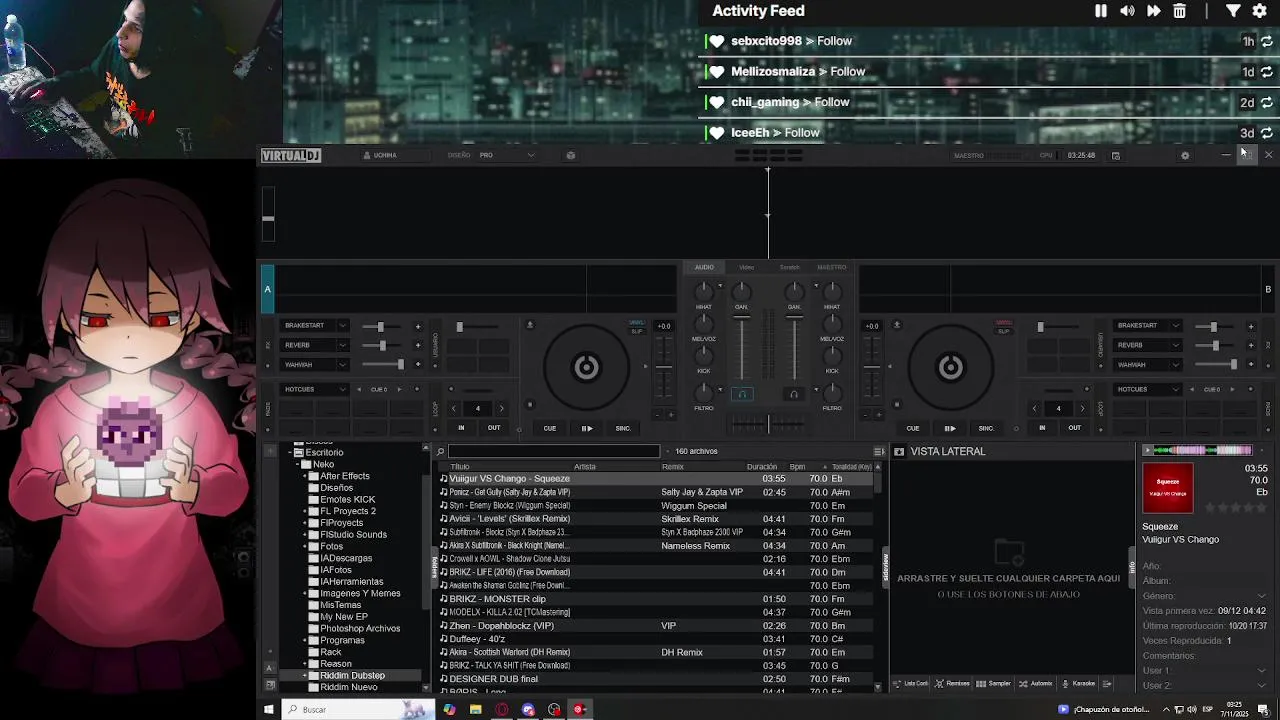Eject track from deck A
This screenshot has height=720, width=1280.
pyautogui.click(x=530, y=325)
